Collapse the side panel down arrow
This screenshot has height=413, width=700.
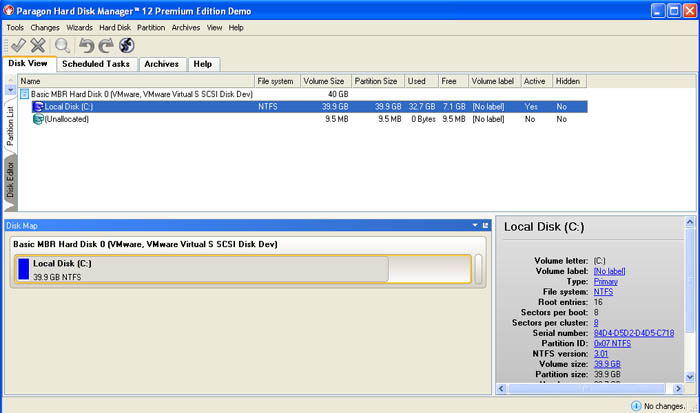(x=10, y=90)
